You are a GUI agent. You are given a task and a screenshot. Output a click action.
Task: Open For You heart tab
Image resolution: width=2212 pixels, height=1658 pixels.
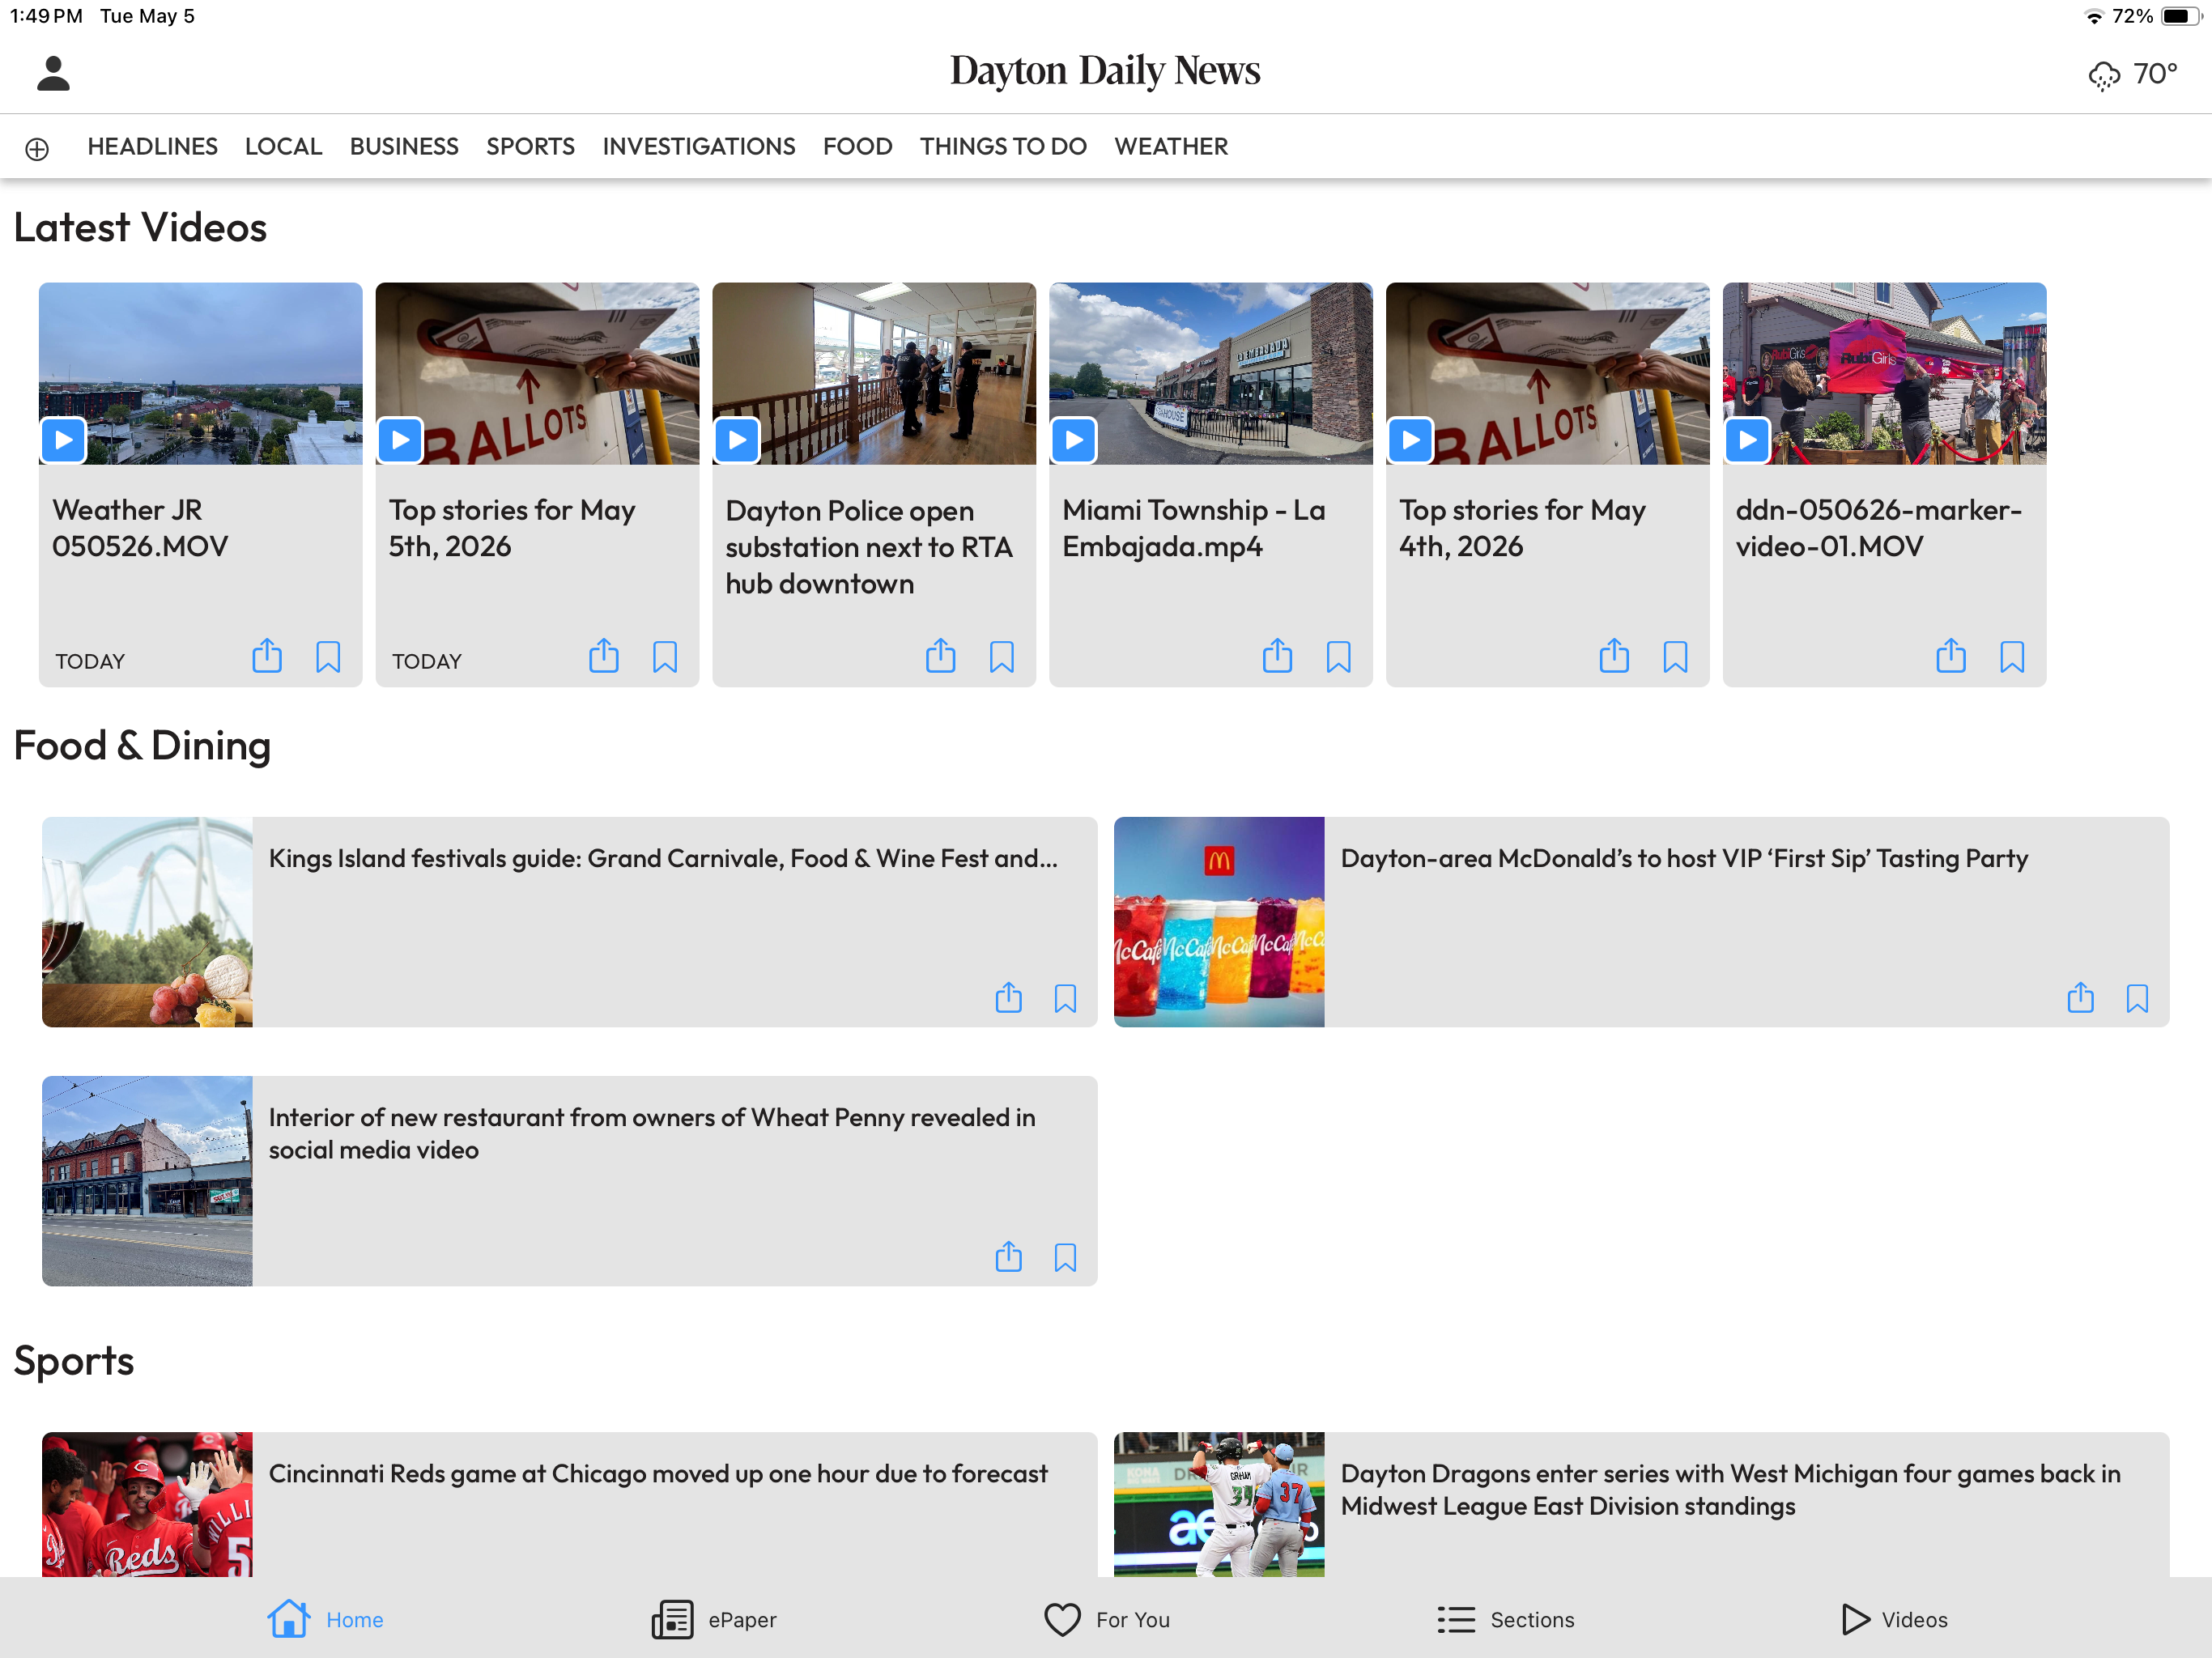click(1106, 1619)
